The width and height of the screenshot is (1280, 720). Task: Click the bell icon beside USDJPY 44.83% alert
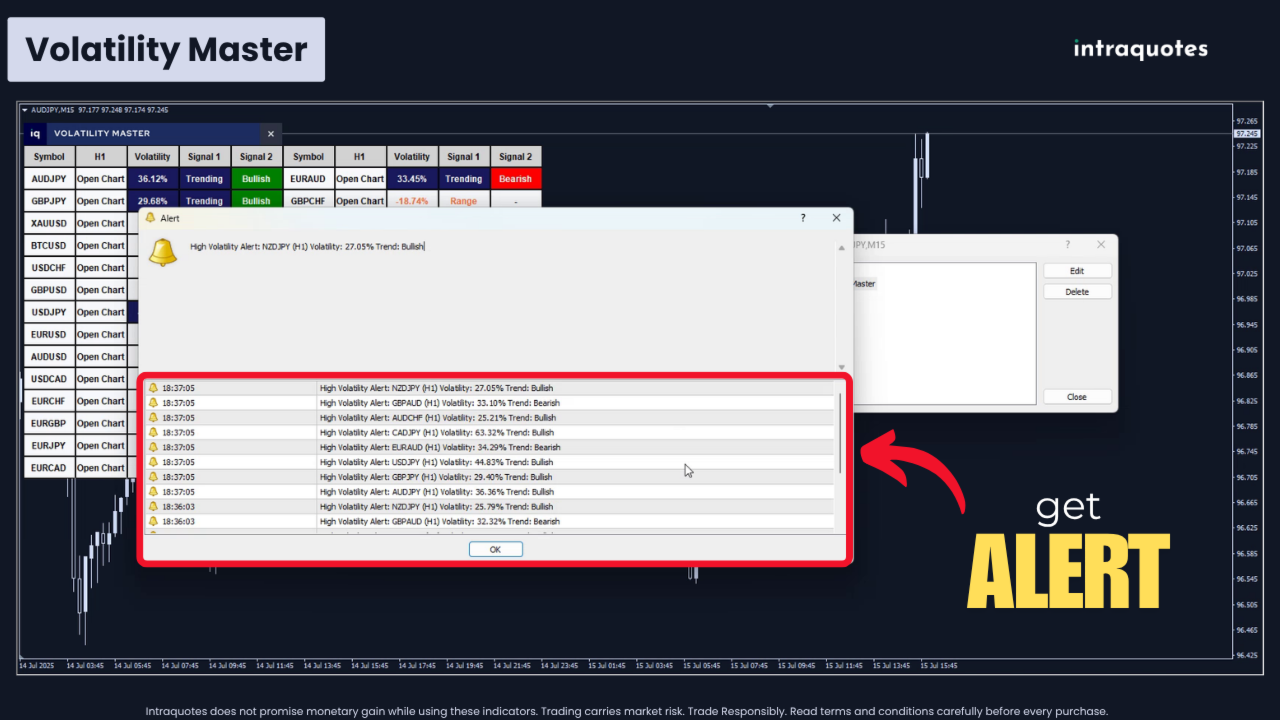(153, 462)
